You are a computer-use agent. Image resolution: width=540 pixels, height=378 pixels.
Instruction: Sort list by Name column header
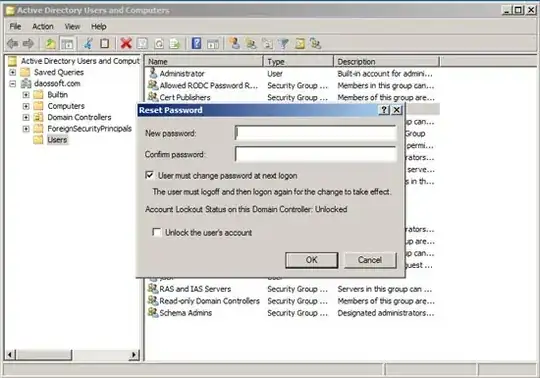[x=204, y=62]
